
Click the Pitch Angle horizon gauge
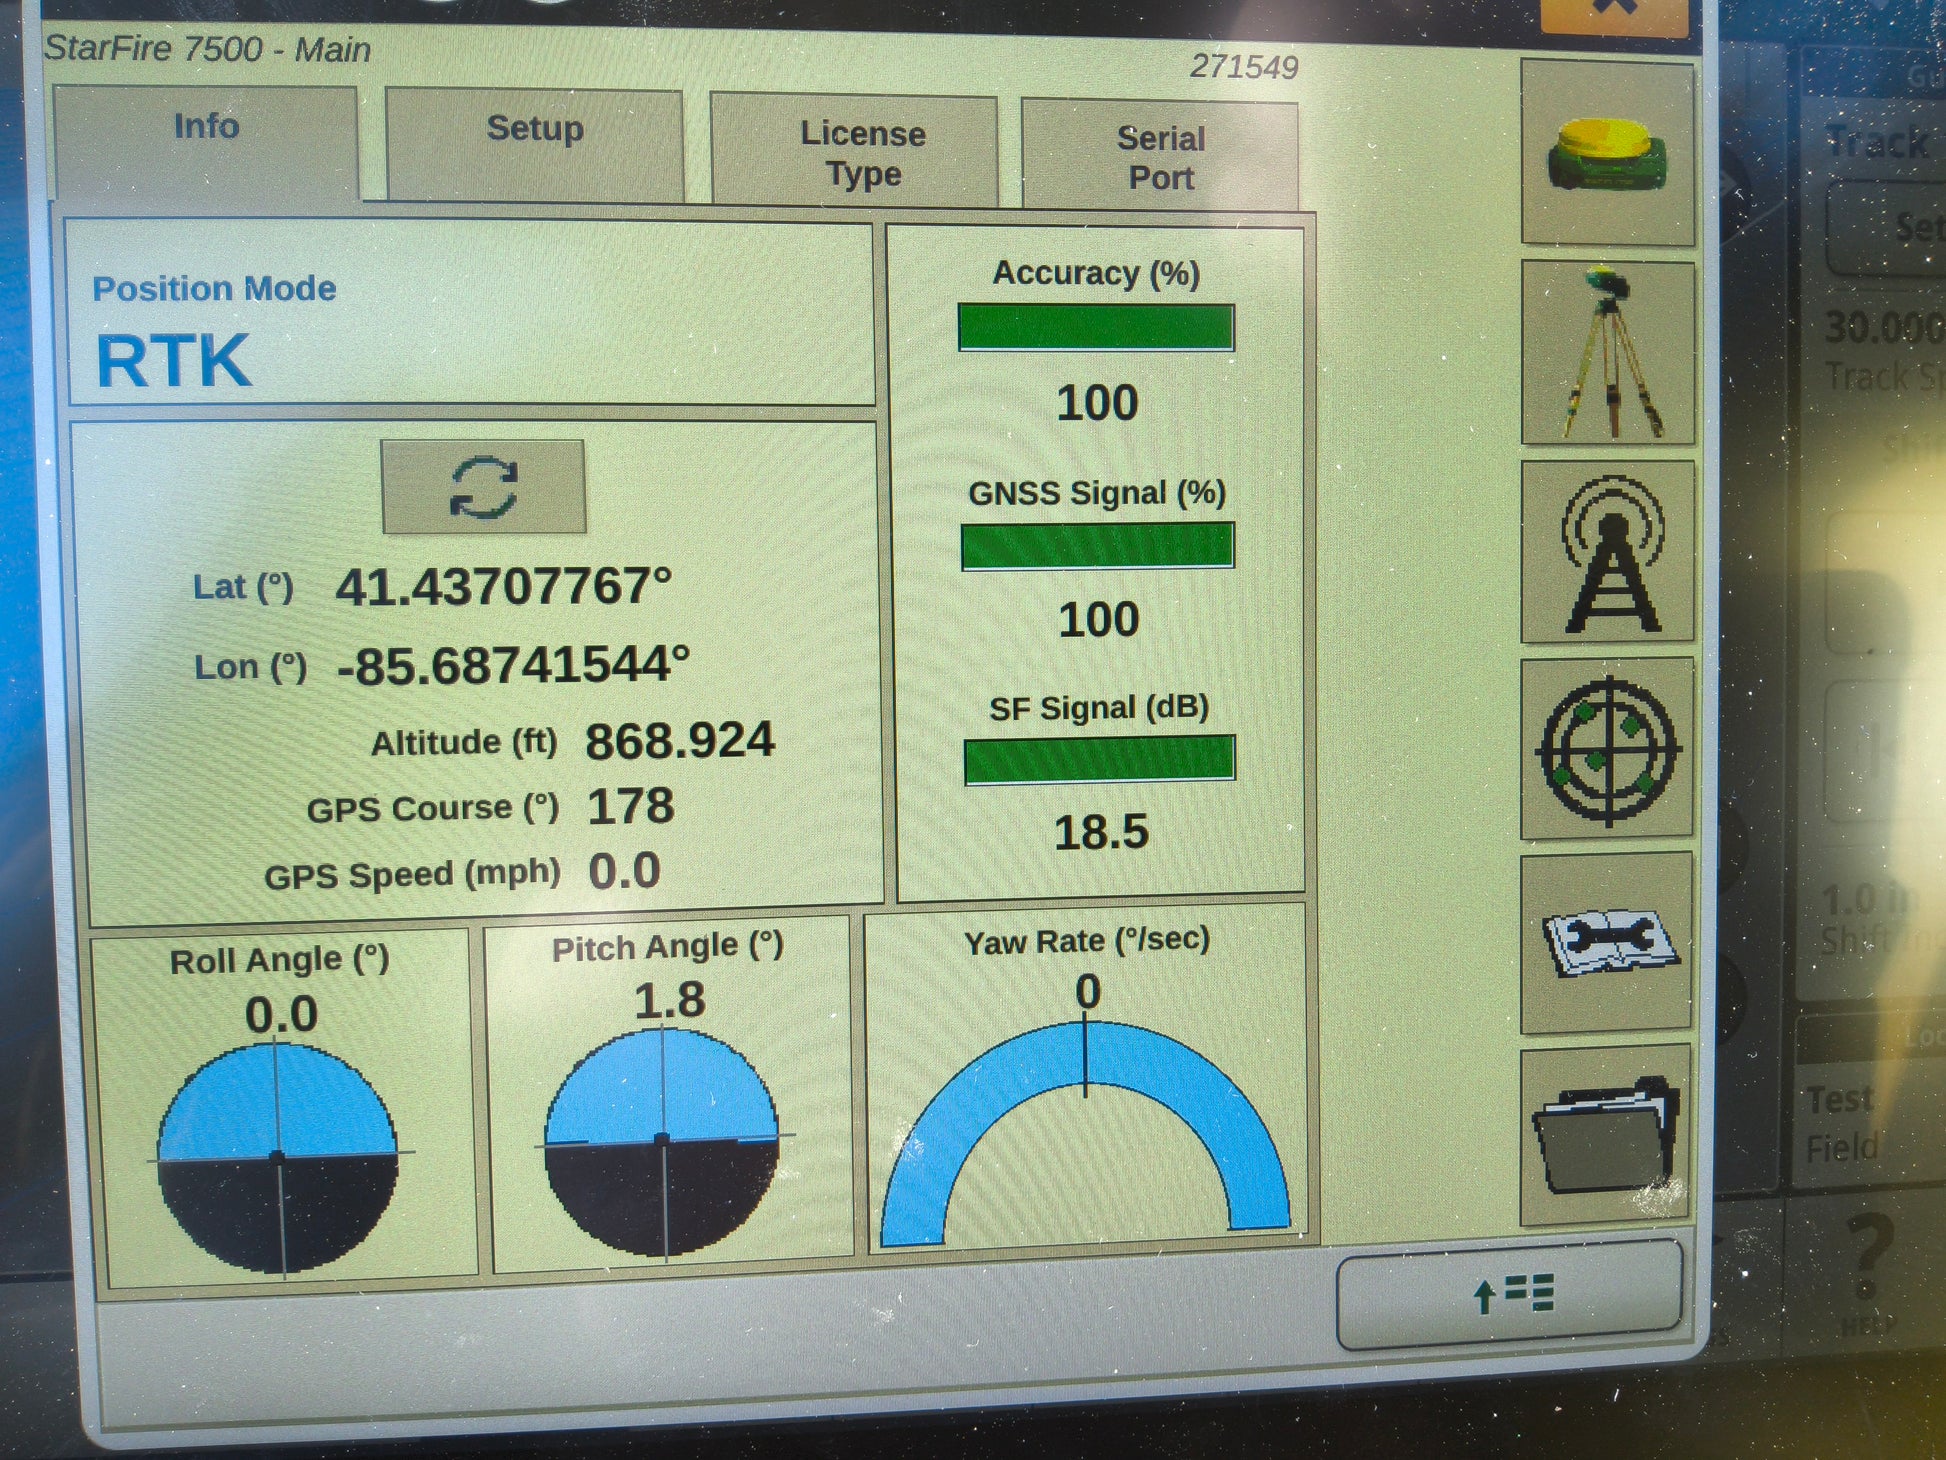(x=662, y=1141)
